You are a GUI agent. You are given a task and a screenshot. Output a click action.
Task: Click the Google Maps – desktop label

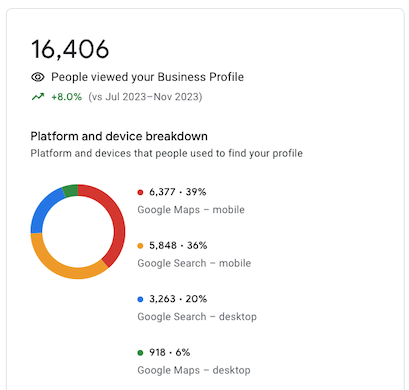(x=194, y=370)
